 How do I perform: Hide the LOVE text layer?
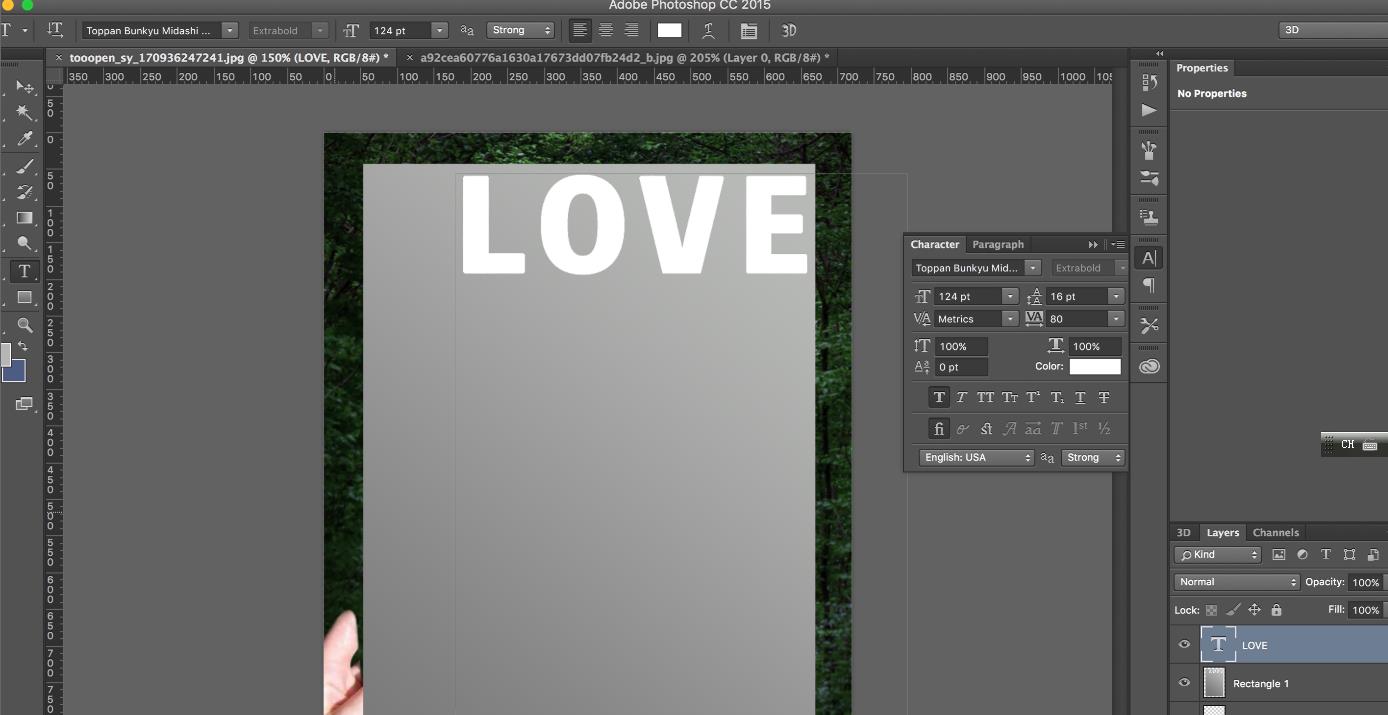[x=1184, y=645]
